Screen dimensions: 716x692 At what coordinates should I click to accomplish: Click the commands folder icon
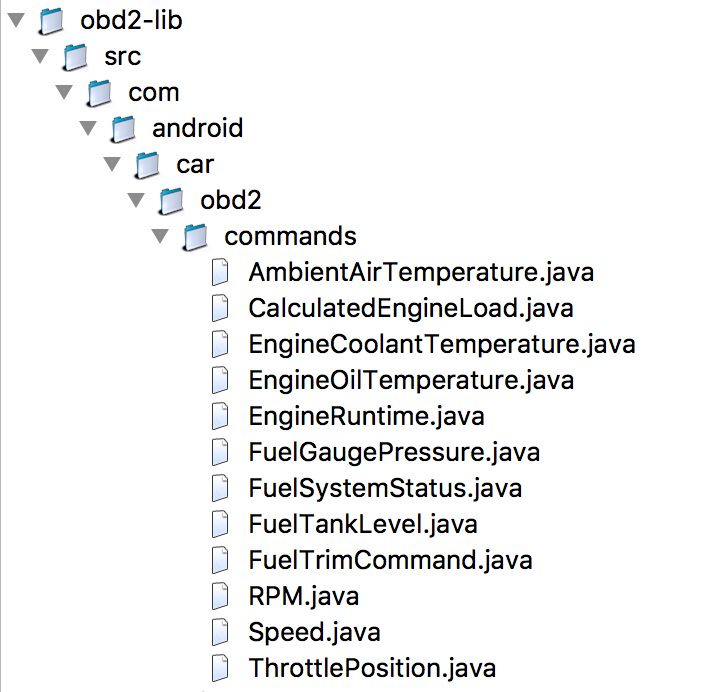pyautogui.click(x=195, y=237)
